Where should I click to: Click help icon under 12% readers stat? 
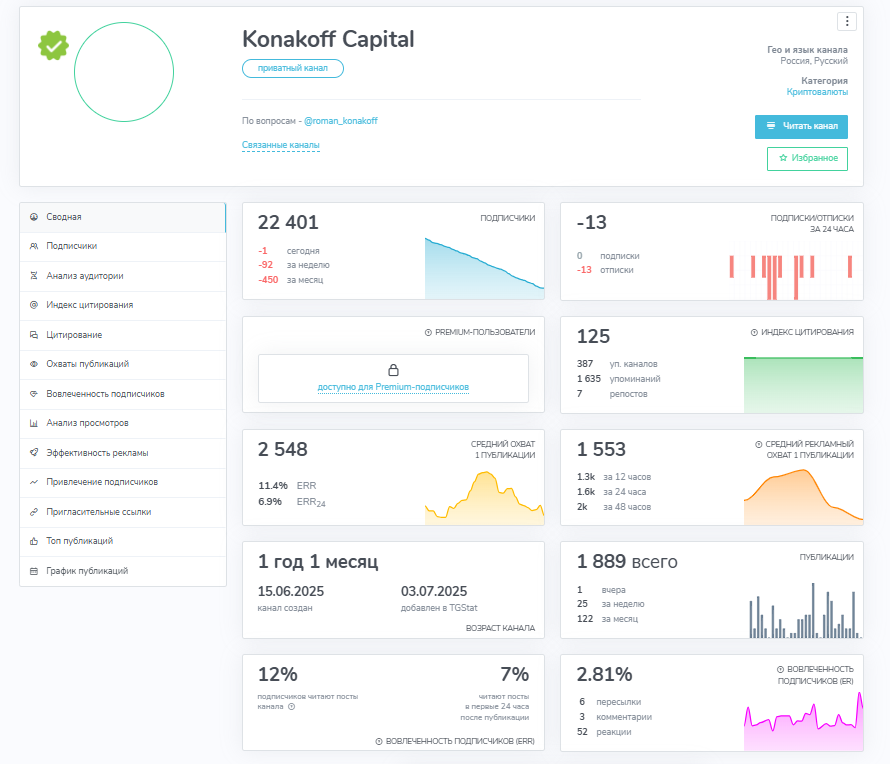292,707
